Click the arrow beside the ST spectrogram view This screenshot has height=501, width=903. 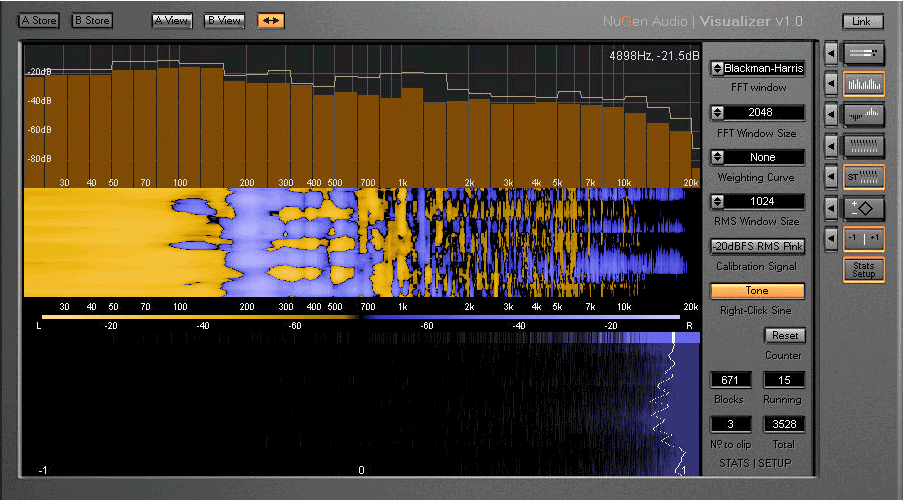[831, 177]
